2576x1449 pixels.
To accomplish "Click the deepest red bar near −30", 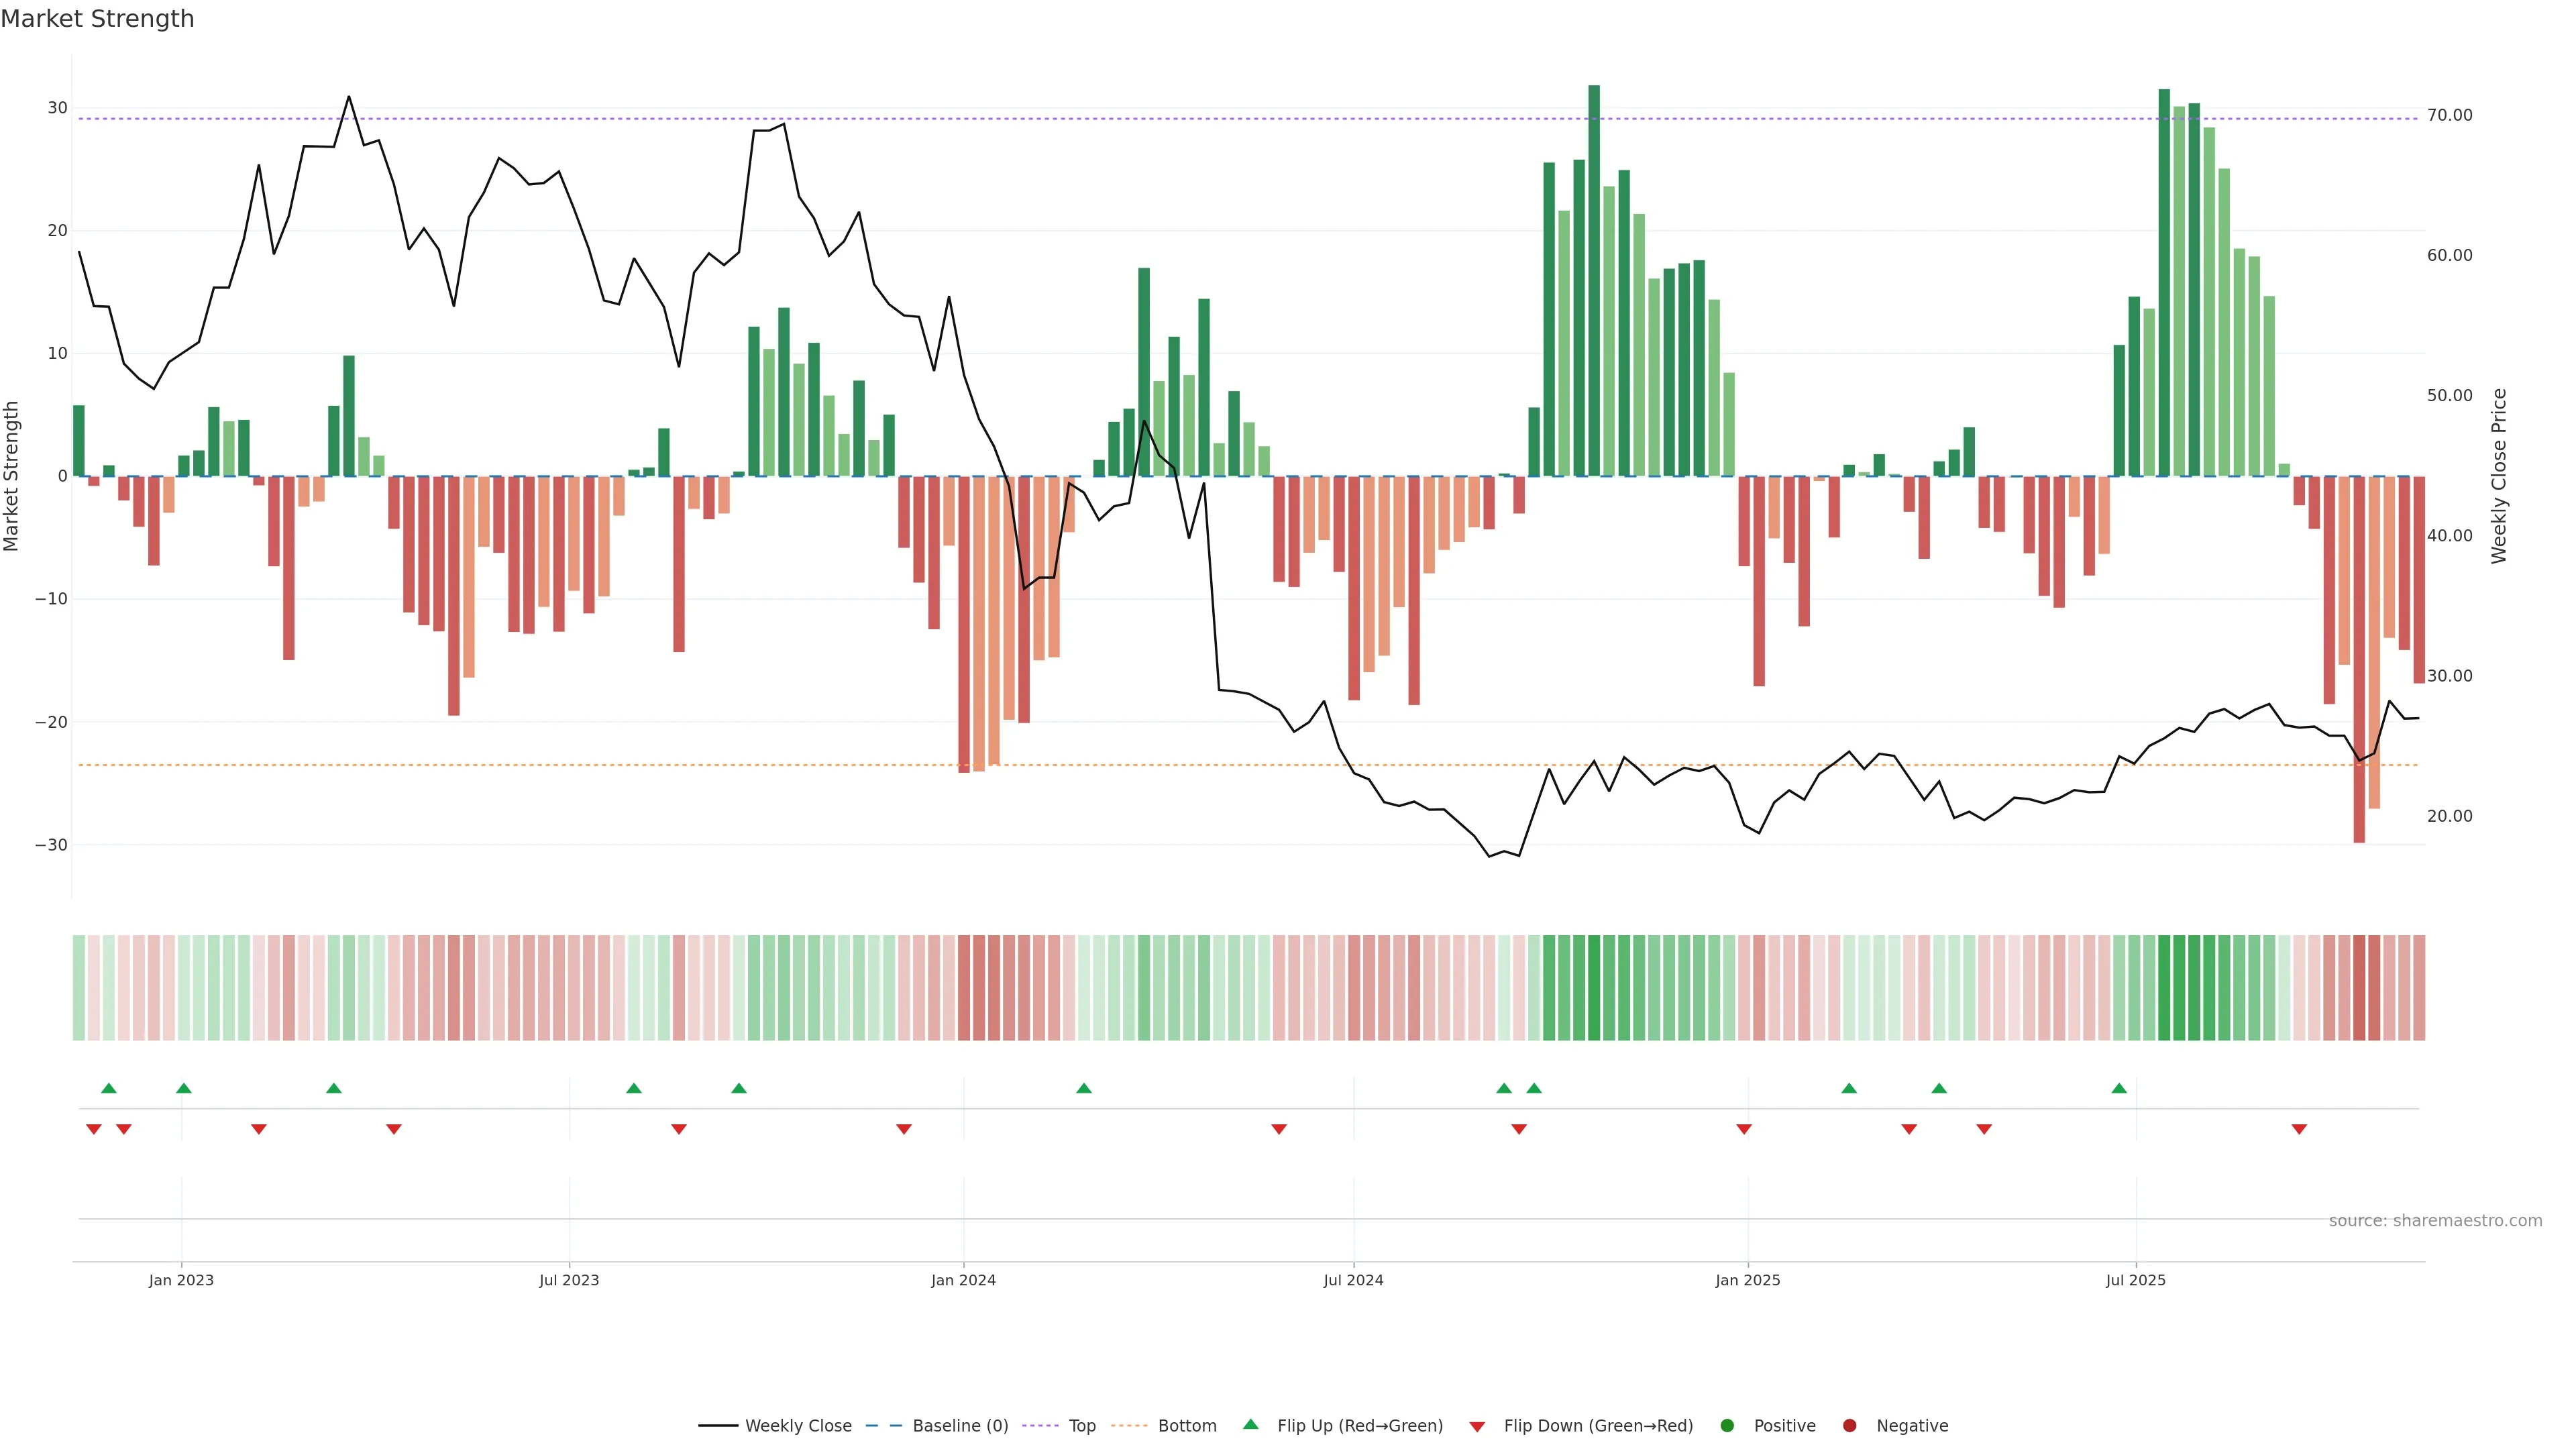I will 2359,660.
